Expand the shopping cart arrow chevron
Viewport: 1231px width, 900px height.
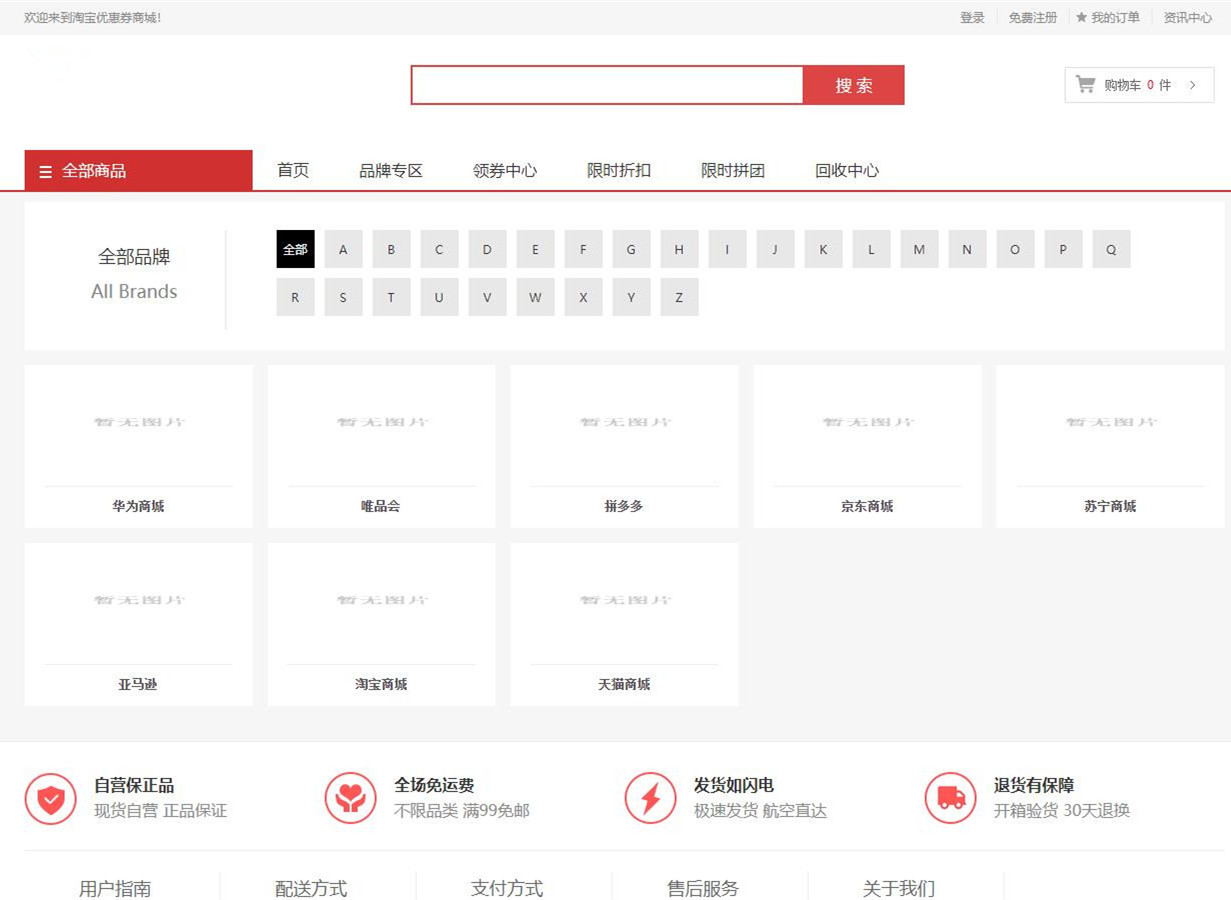pos(1192,85)
